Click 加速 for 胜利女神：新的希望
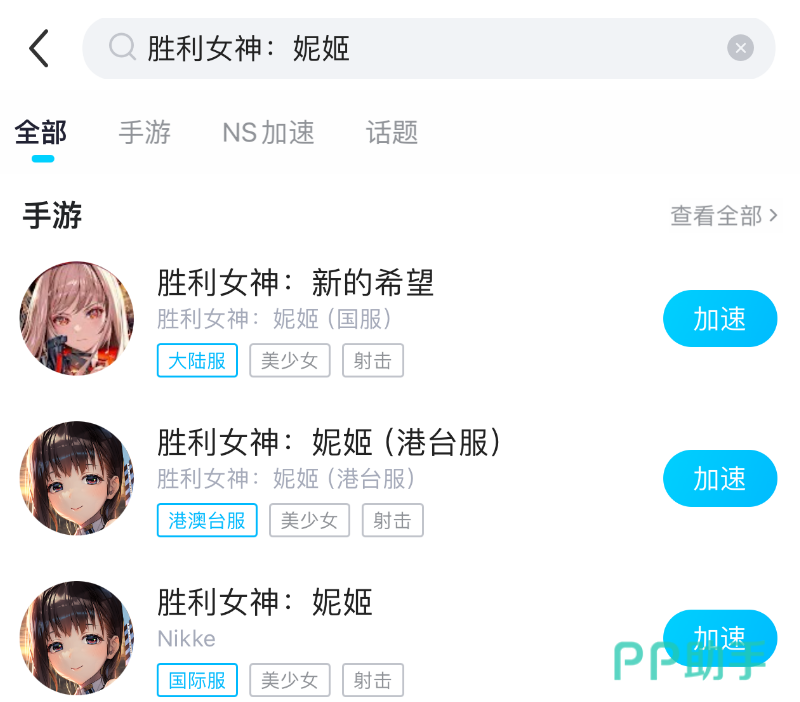The width and height of the screenshot is (800, 702). click(x=720, y=319)
